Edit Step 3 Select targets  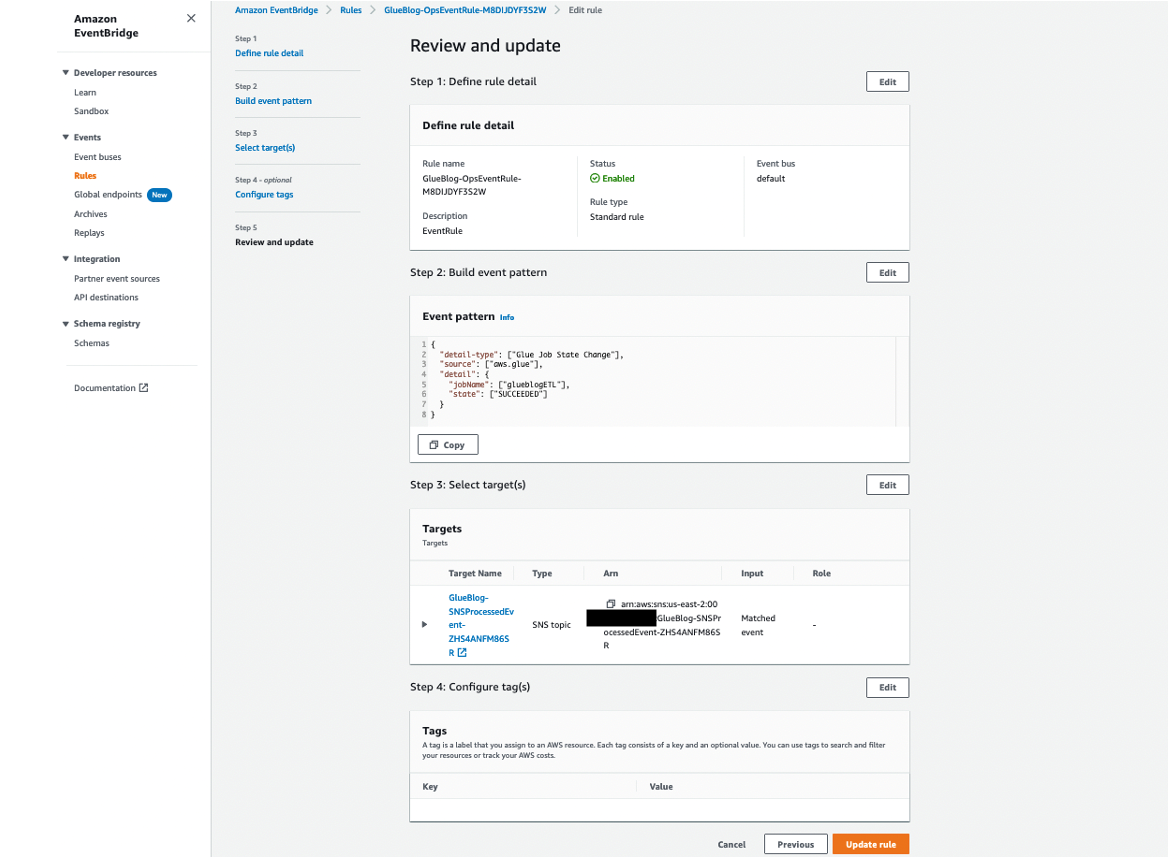click(887, 485)
